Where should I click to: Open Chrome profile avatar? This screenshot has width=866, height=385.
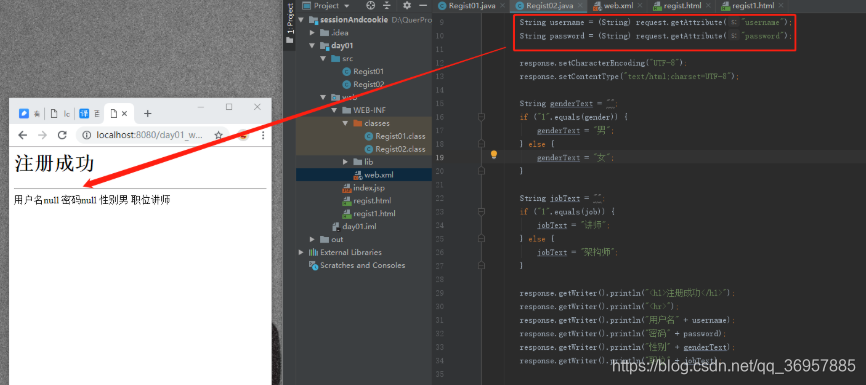coord(243,135)
